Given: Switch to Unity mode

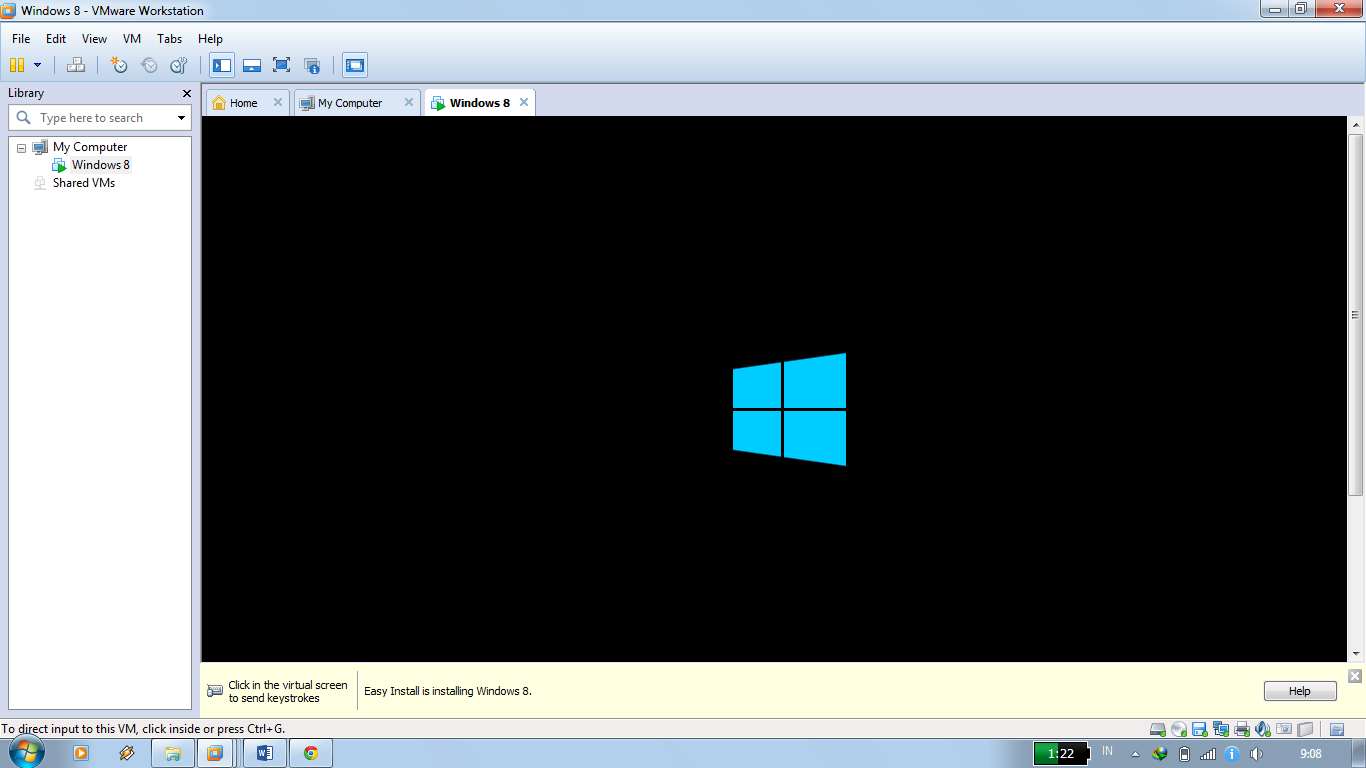Looking at the screenshot, I should (x=312, y=65).
